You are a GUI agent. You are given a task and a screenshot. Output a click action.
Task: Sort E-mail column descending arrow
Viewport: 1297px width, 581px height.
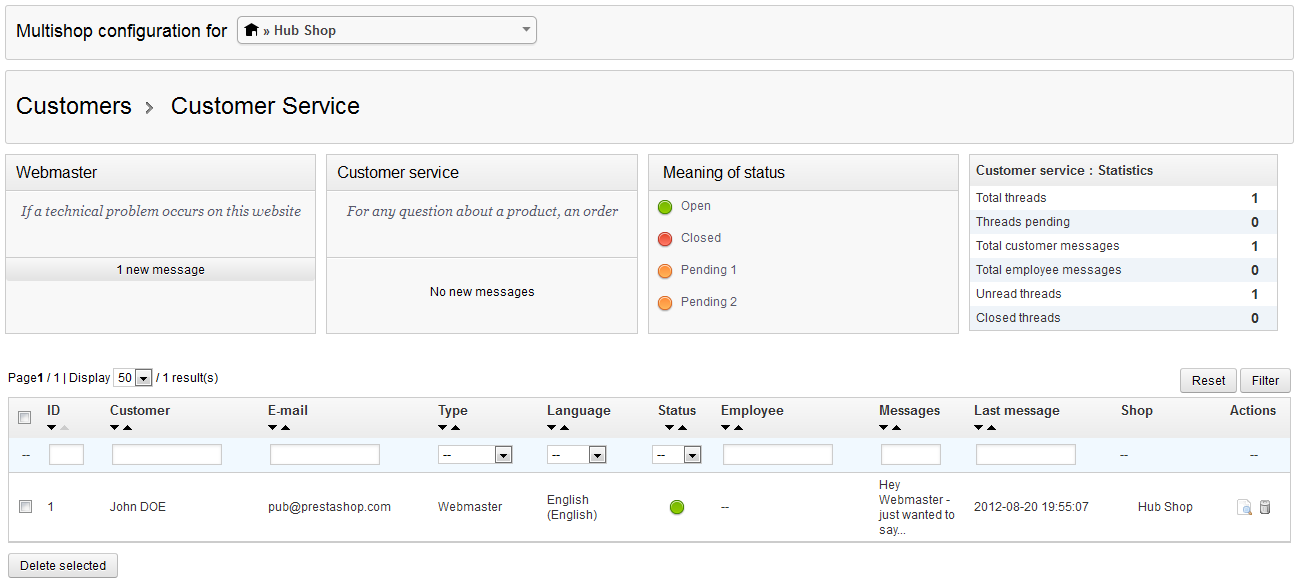coord(274,428)
